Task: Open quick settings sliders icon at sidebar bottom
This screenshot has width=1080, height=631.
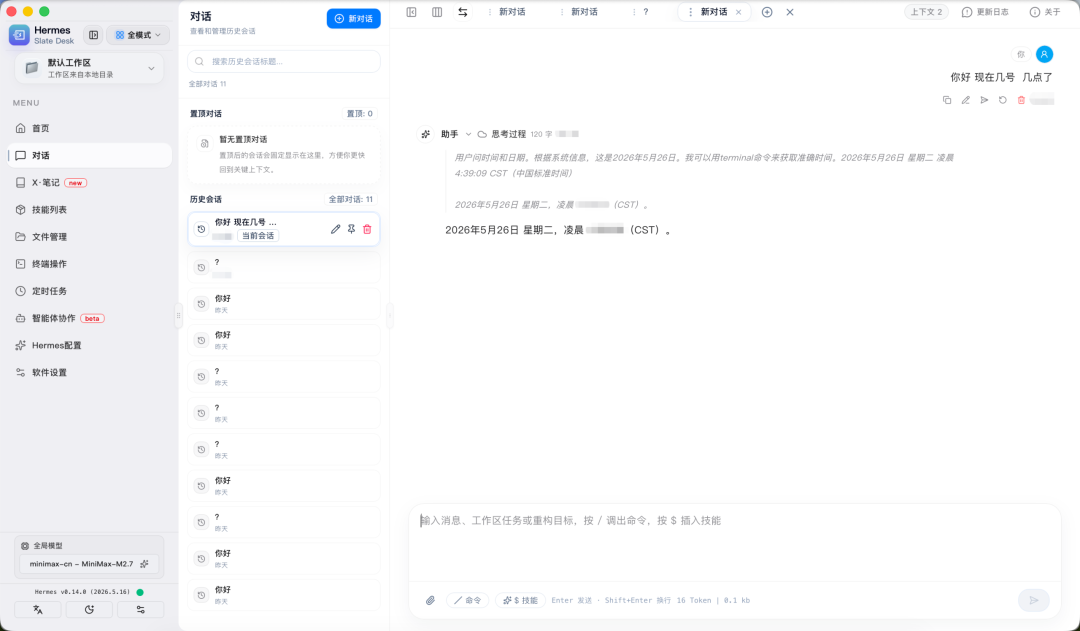Action: coord(141,610)
